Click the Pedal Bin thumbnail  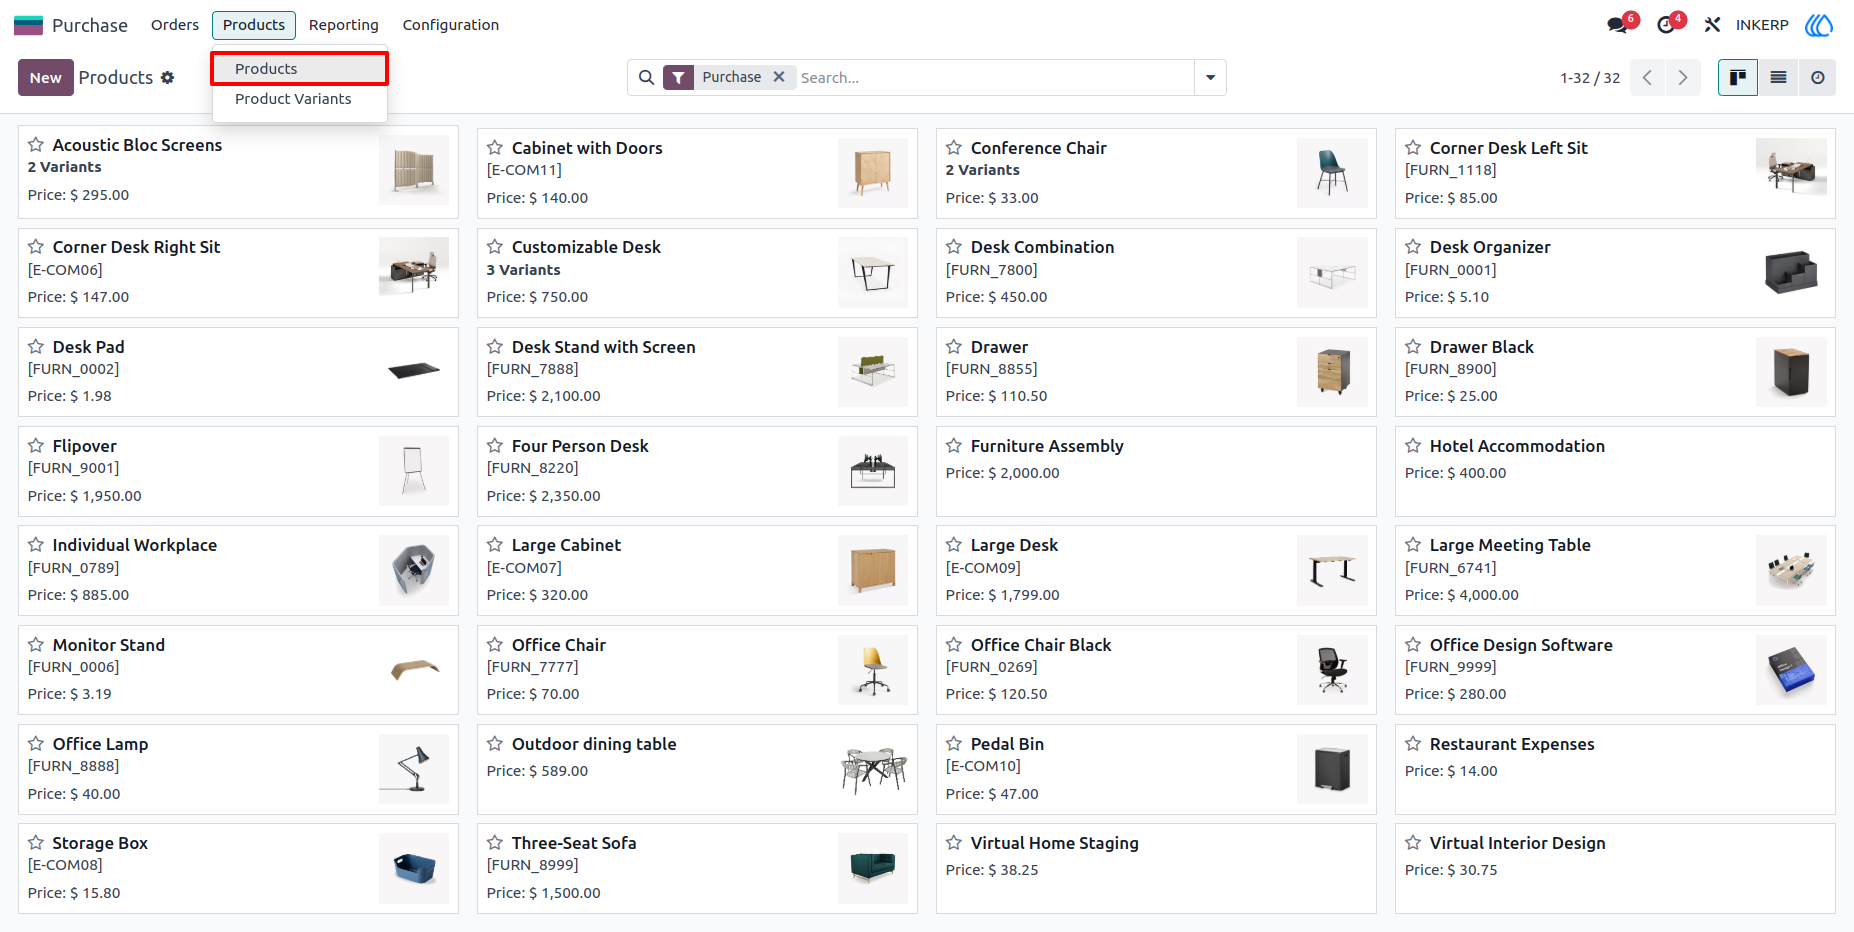click(x=1332, y=769)
